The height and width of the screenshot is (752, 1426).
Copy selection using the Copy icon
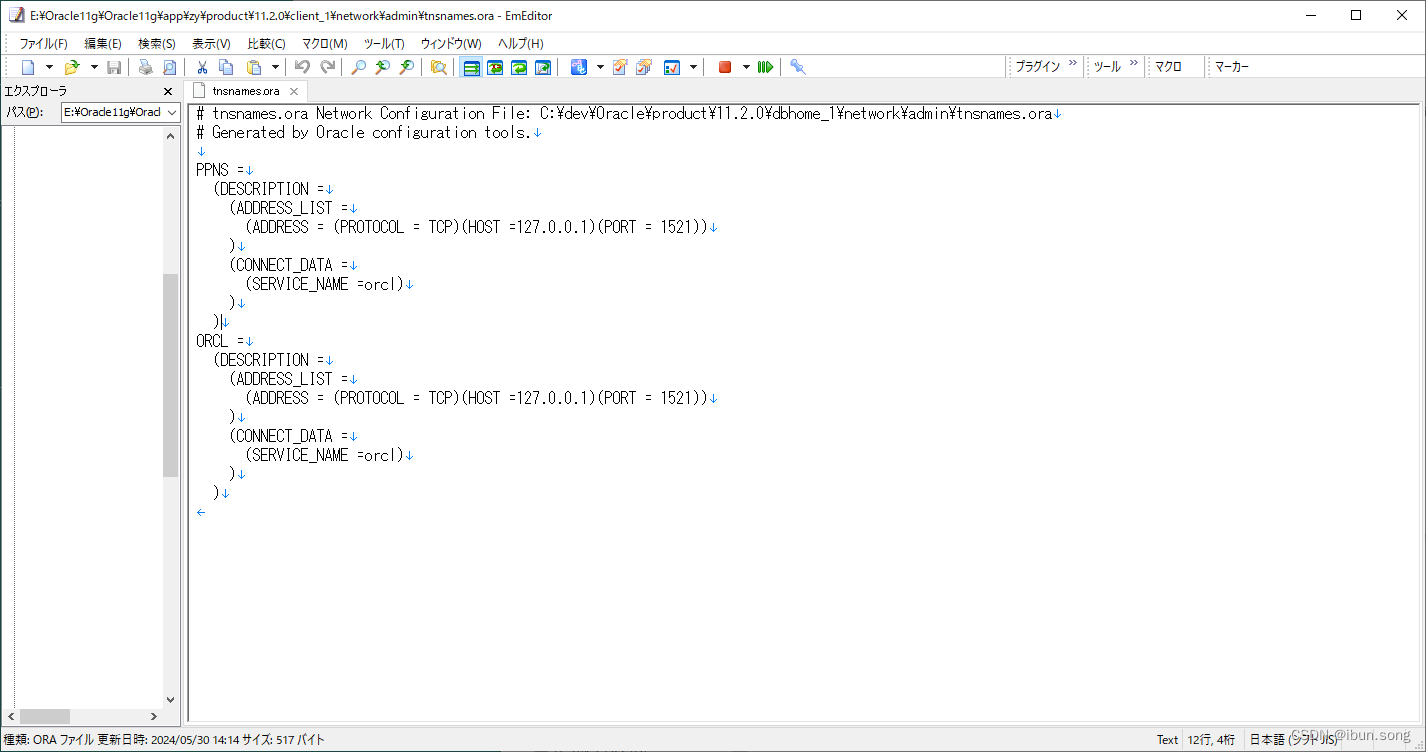point(226,67)
